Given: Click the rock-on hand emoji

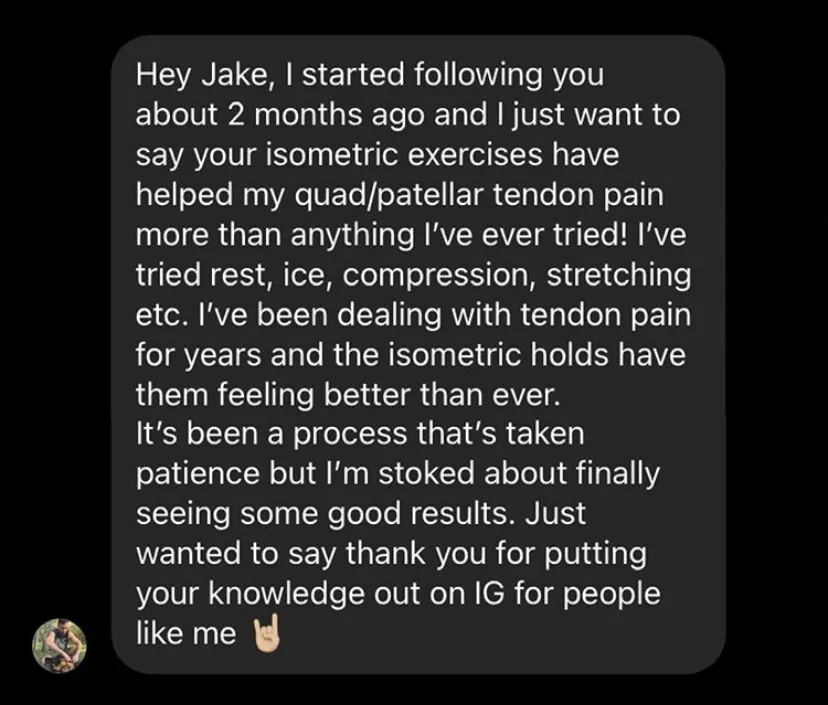Looking at the screenshot, I should 264,633.
